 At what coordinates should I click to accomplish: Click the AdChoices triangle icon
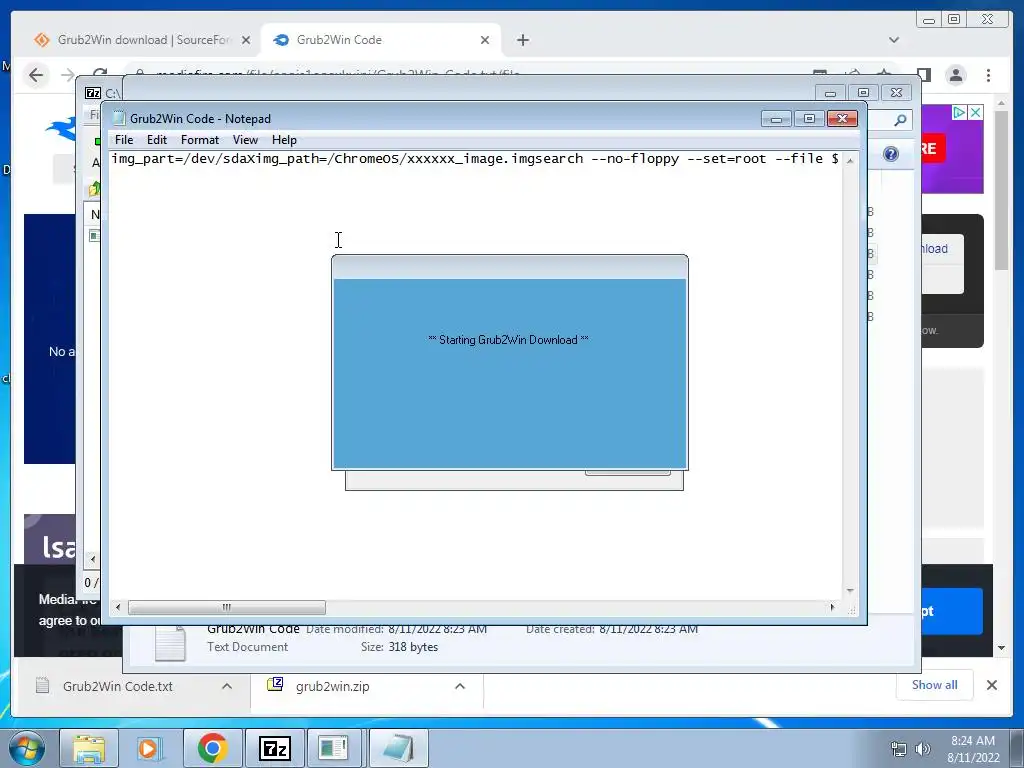coord(959,112)
